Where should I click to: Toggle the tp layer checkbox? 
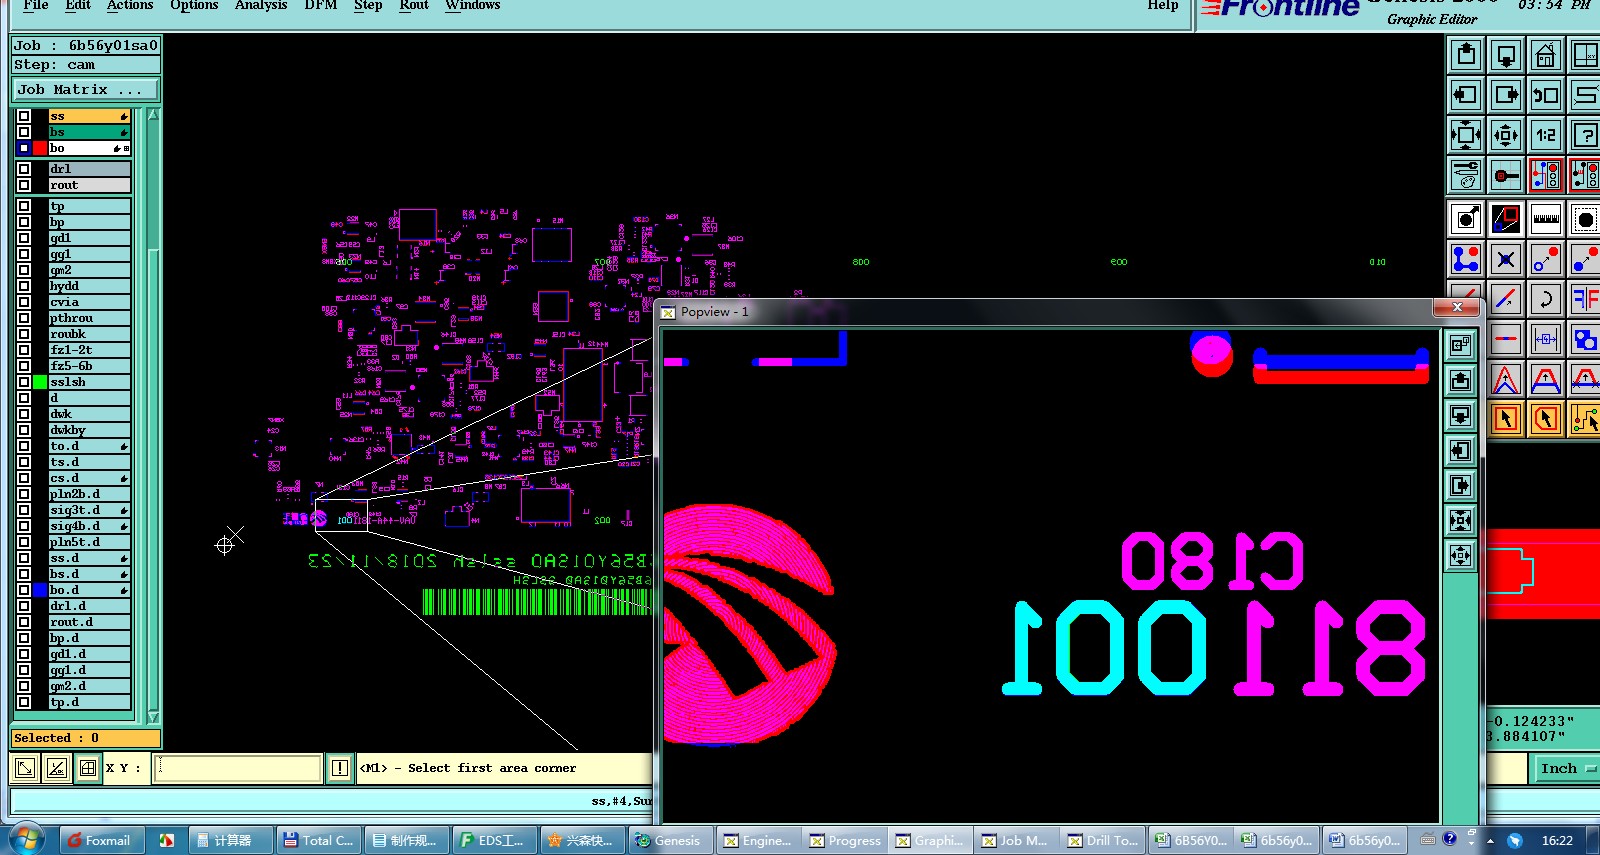24,206
